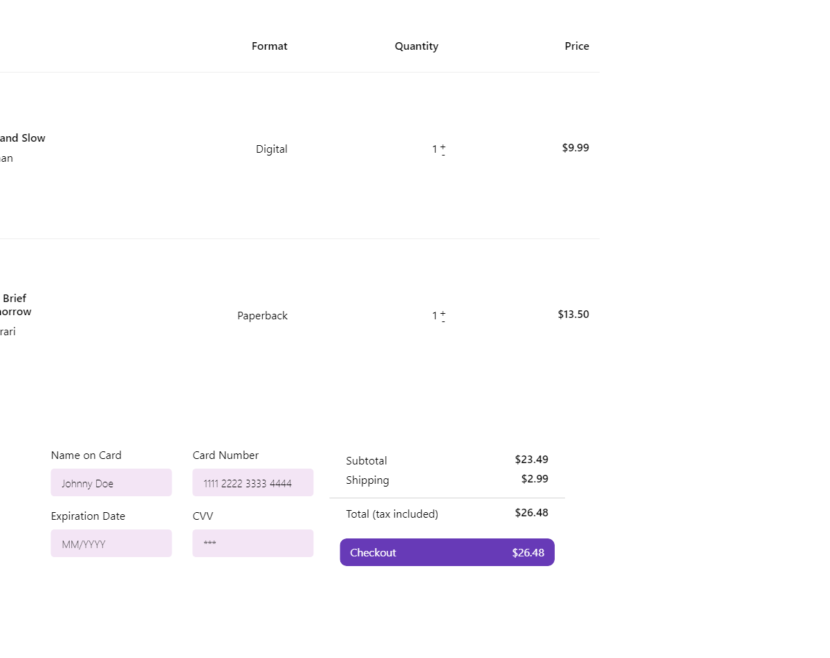This screenshot has width=830, height=658.
Task: Click the Subtotal amount $23.49
Action: coord(531,460)
